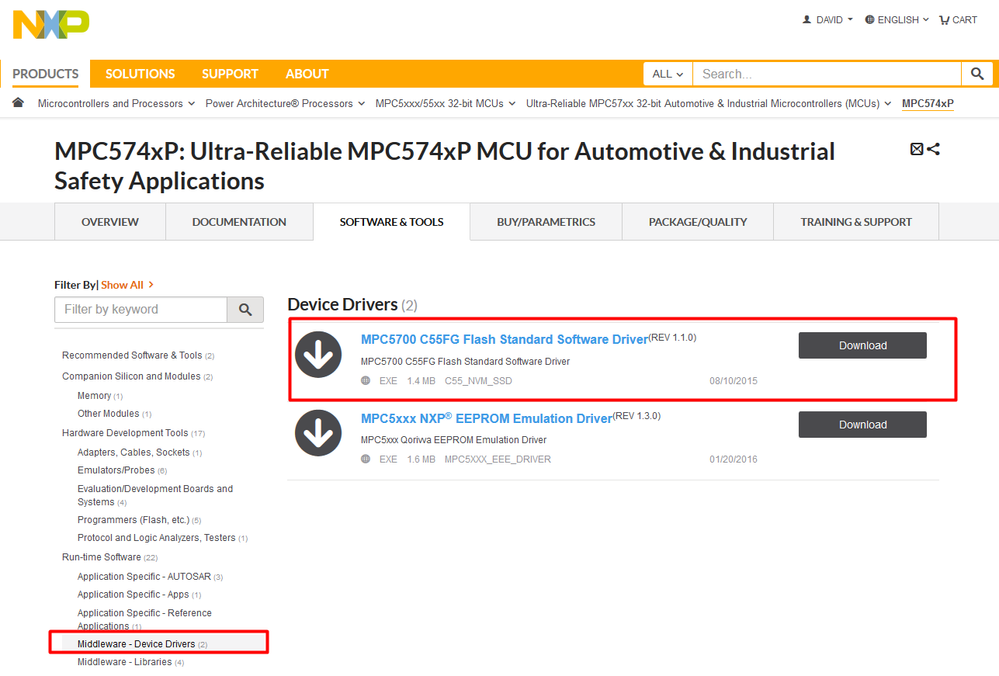Select the Other Modules filter
999x676 pixels.
(x=114, y=414)
